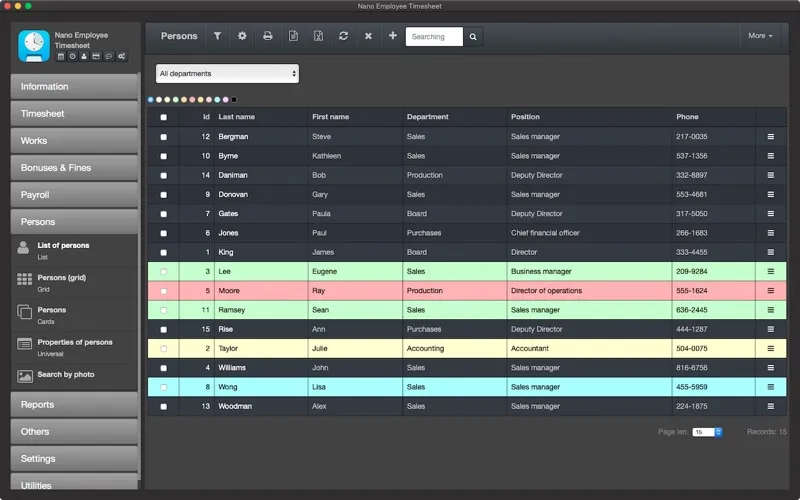
Task: Open the Payroll section
Action: [x=74, y=195]
